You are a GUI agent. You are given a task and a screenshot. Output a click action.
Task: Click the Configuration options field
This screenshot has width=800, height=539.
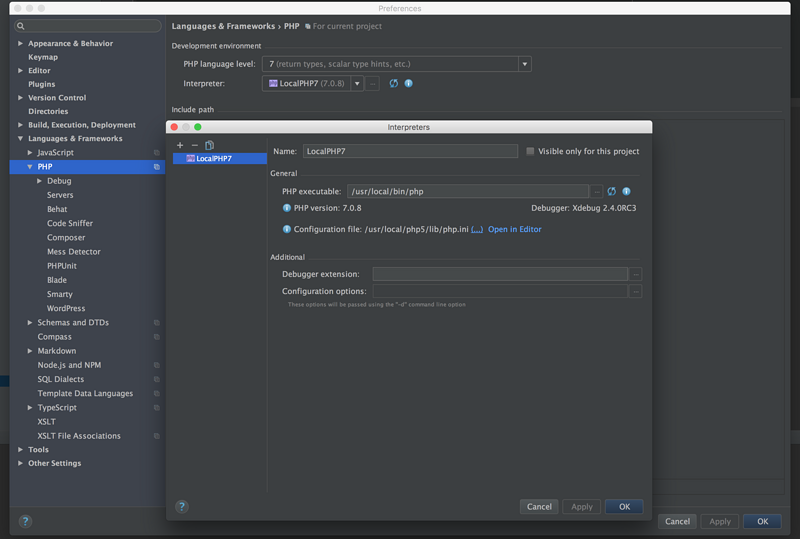coord(500,291)
